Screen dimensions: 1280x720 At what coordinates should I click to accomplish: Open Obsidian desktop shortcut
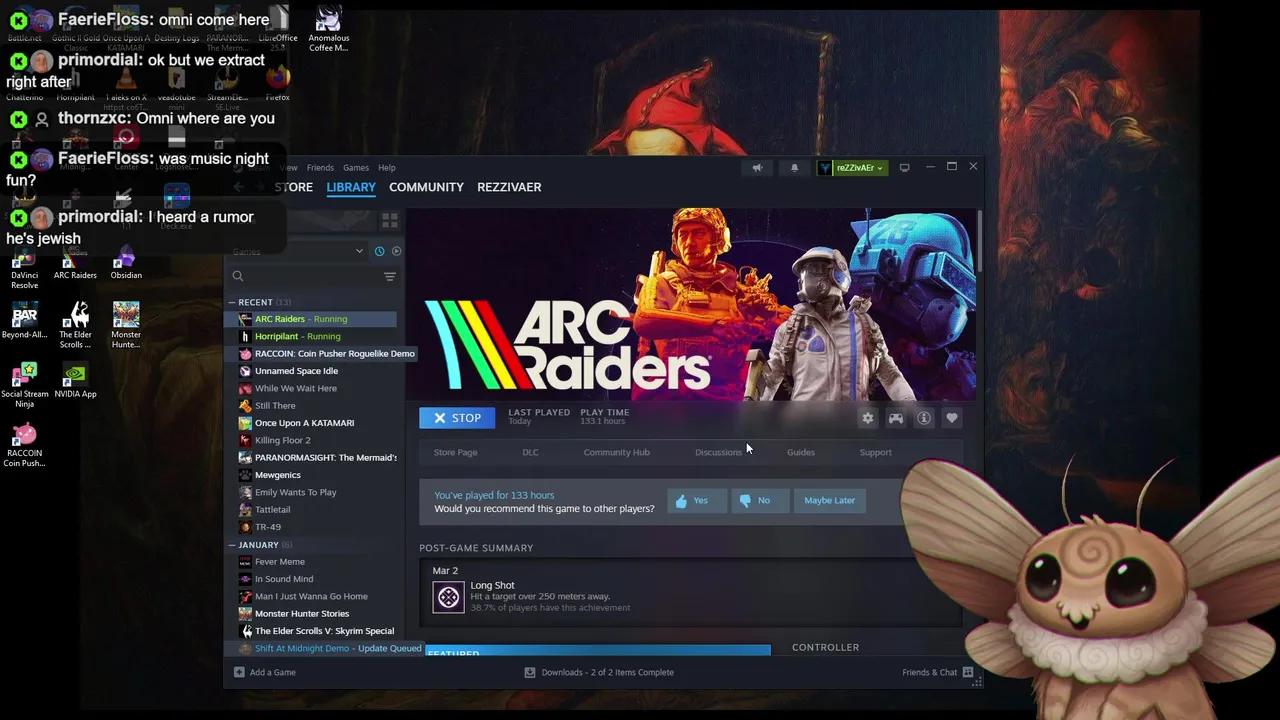tap(126, 263)
